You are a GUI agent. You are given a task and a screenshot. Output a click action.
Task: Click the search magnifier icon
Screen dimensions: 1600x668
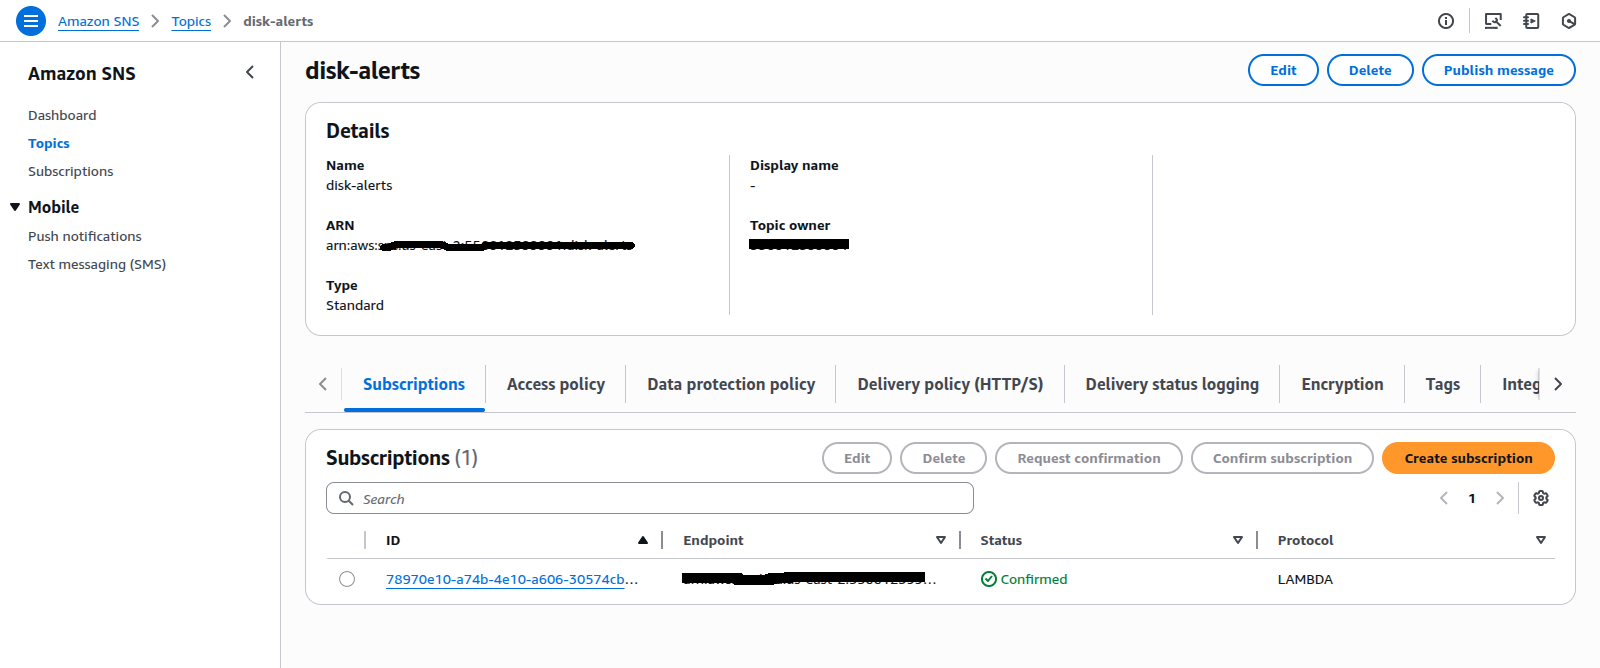coord(346,498)
